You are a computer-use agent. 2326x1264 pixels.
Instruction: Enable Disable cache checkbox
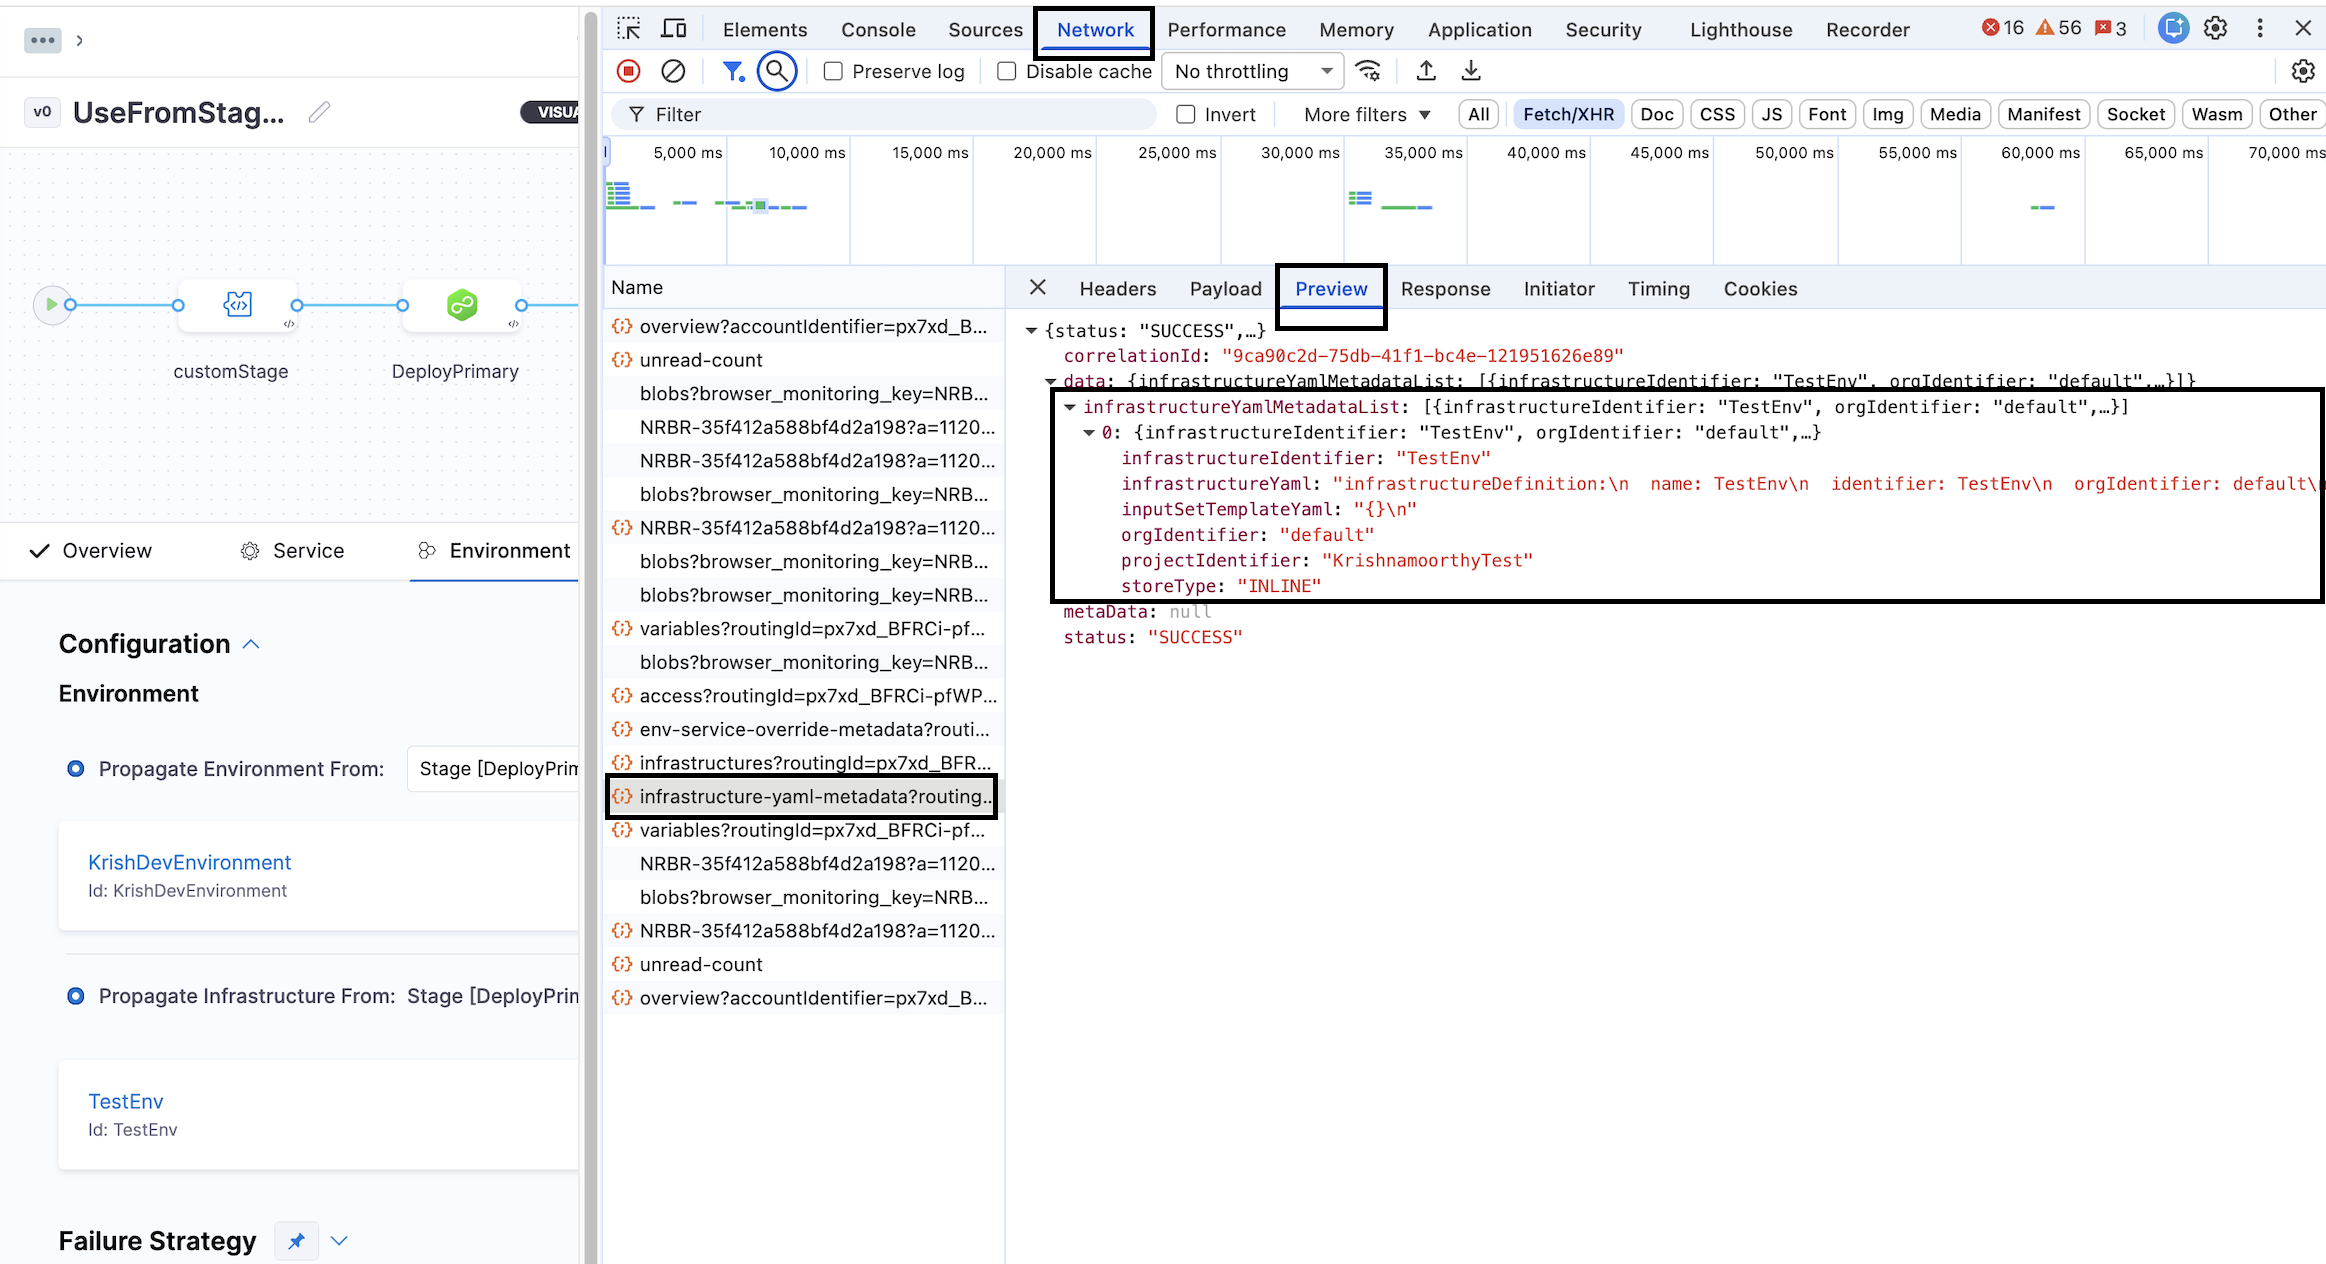(x=1007, y=71)
